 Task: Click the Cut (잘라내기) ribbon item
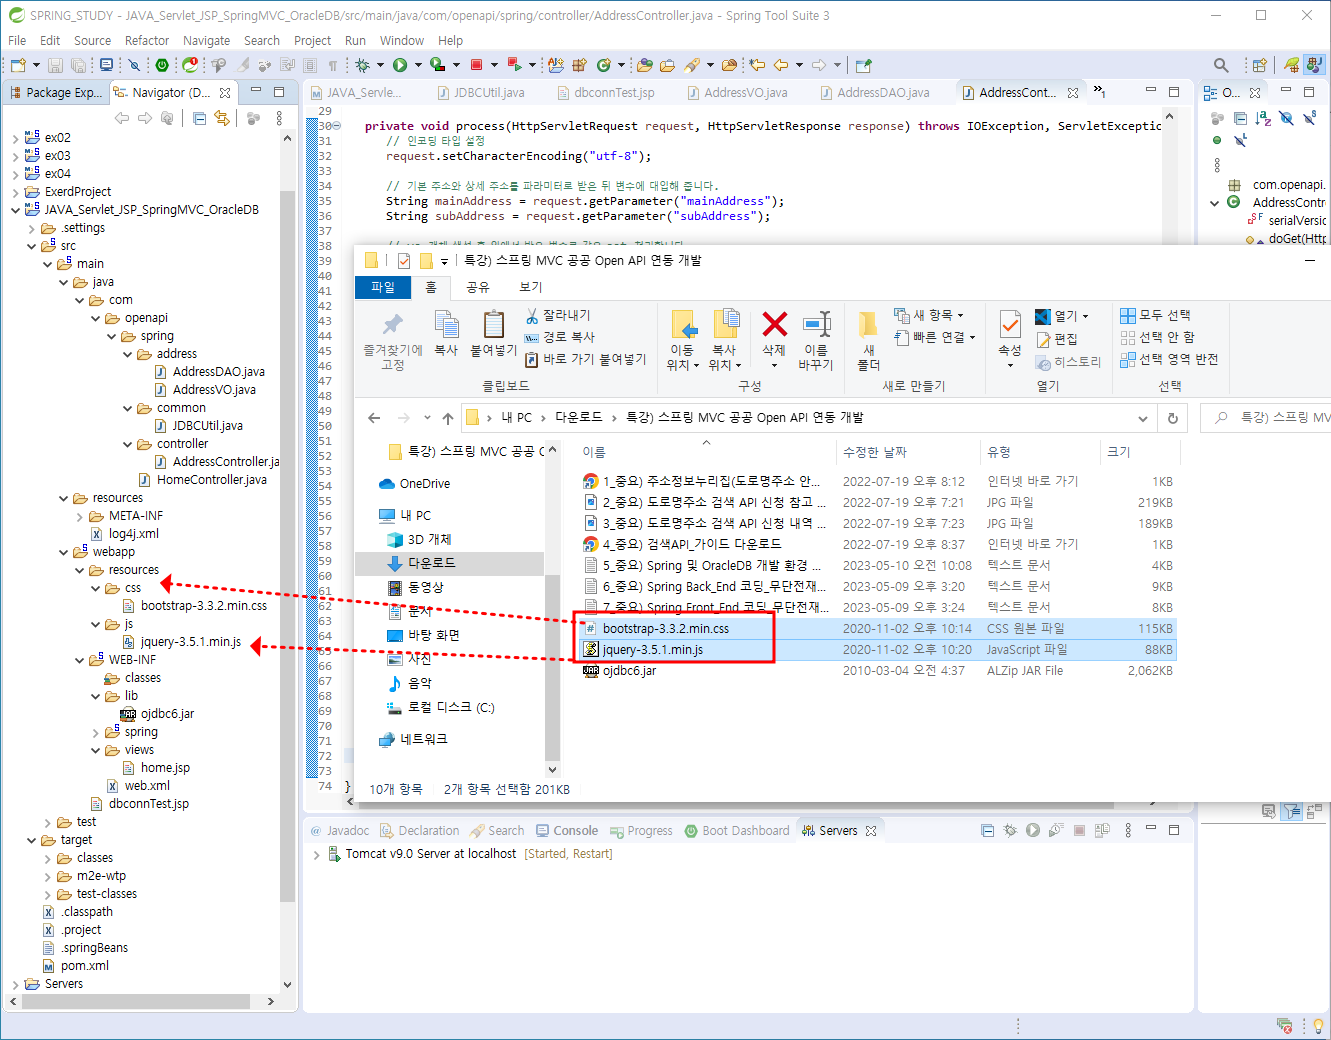point(558,315)
